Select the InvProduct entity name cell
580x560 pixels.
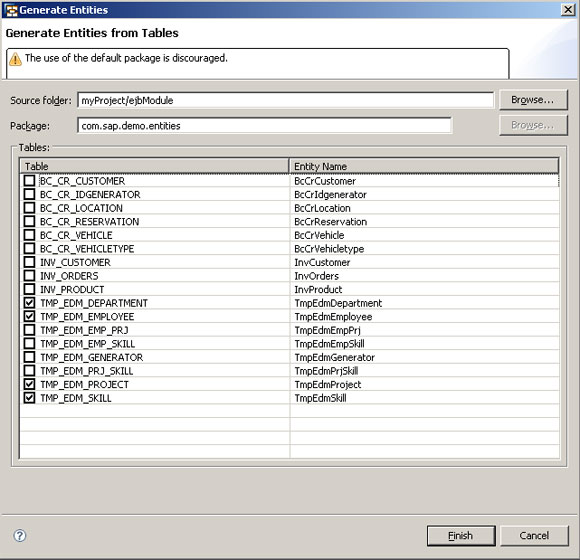coord(424,289)
